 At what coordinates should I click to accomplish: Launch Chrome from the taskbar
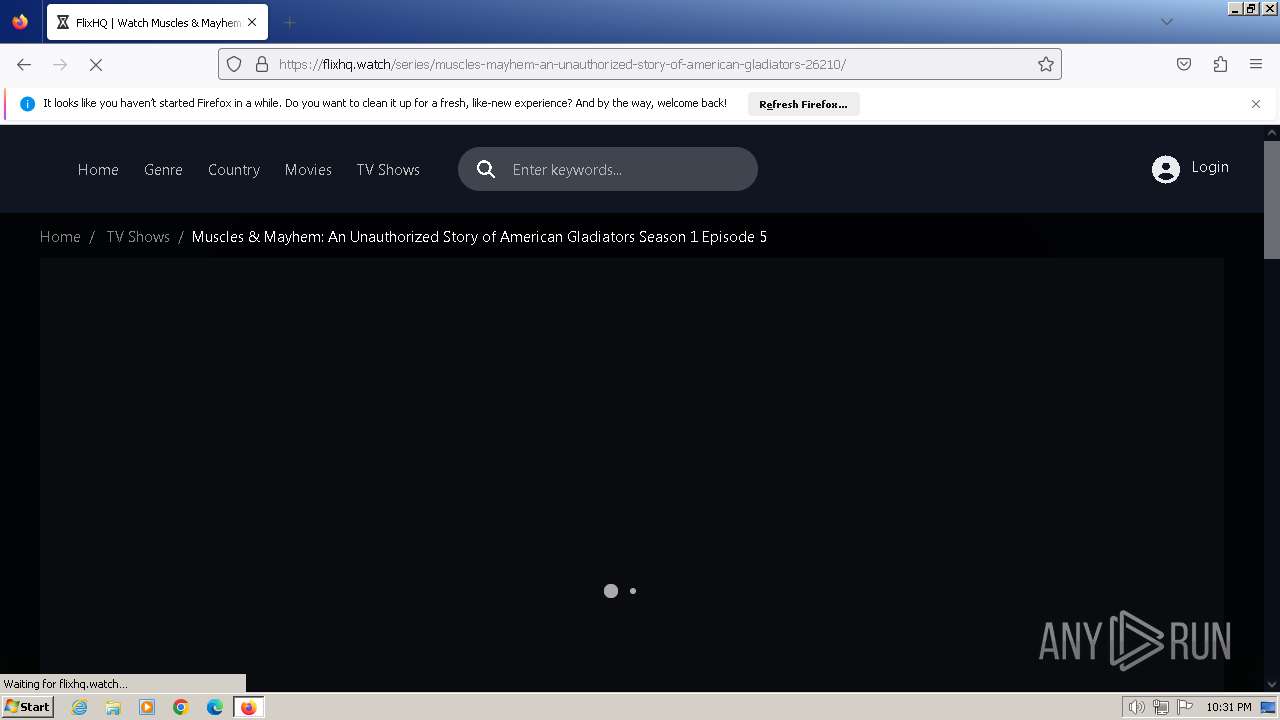point(181,707)
